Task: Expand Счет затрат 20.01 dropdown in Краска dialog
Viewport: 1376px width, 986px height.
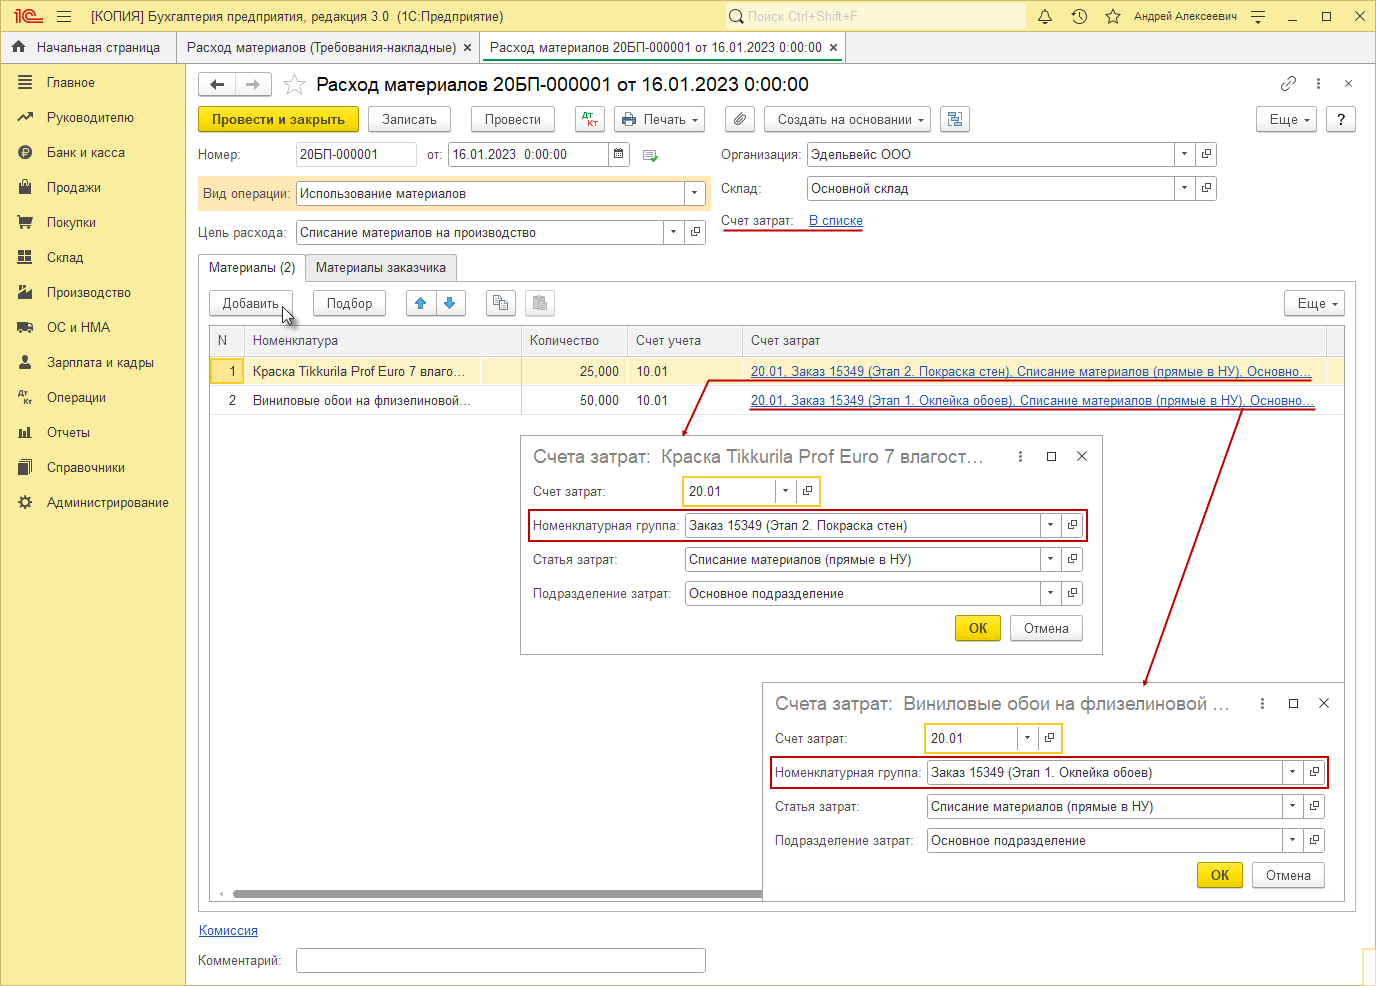Action: pos(786,491)
